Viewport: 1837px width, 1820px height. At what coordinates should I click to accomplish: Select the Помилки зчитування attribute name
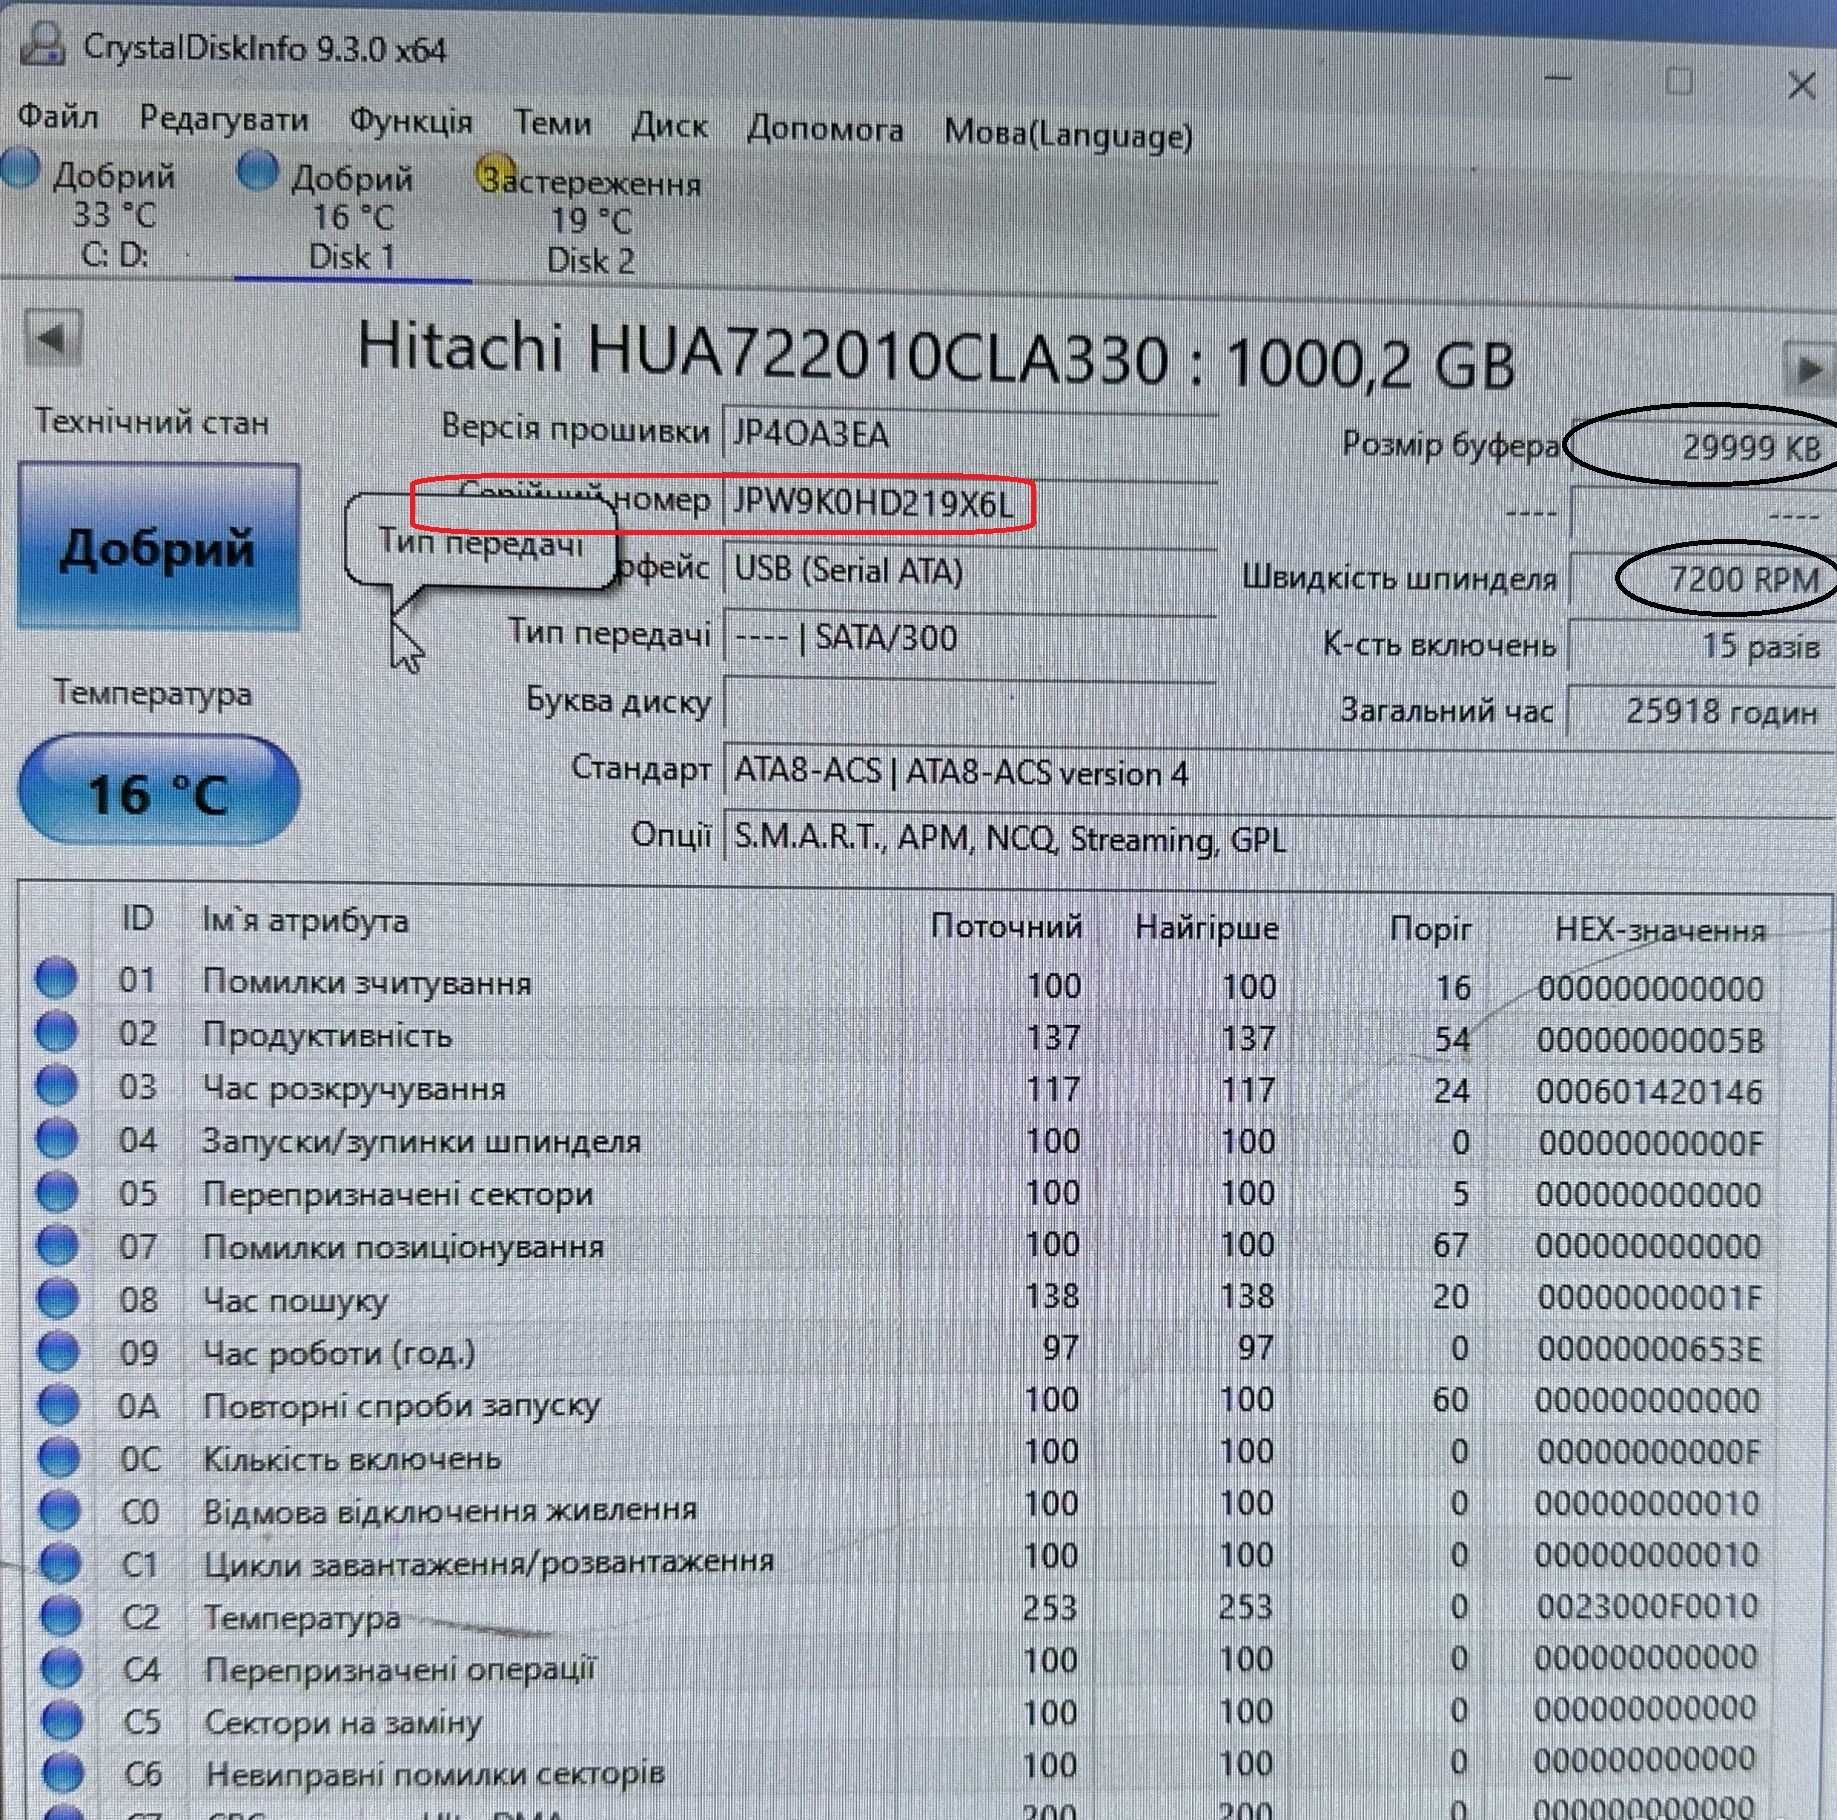367,983
